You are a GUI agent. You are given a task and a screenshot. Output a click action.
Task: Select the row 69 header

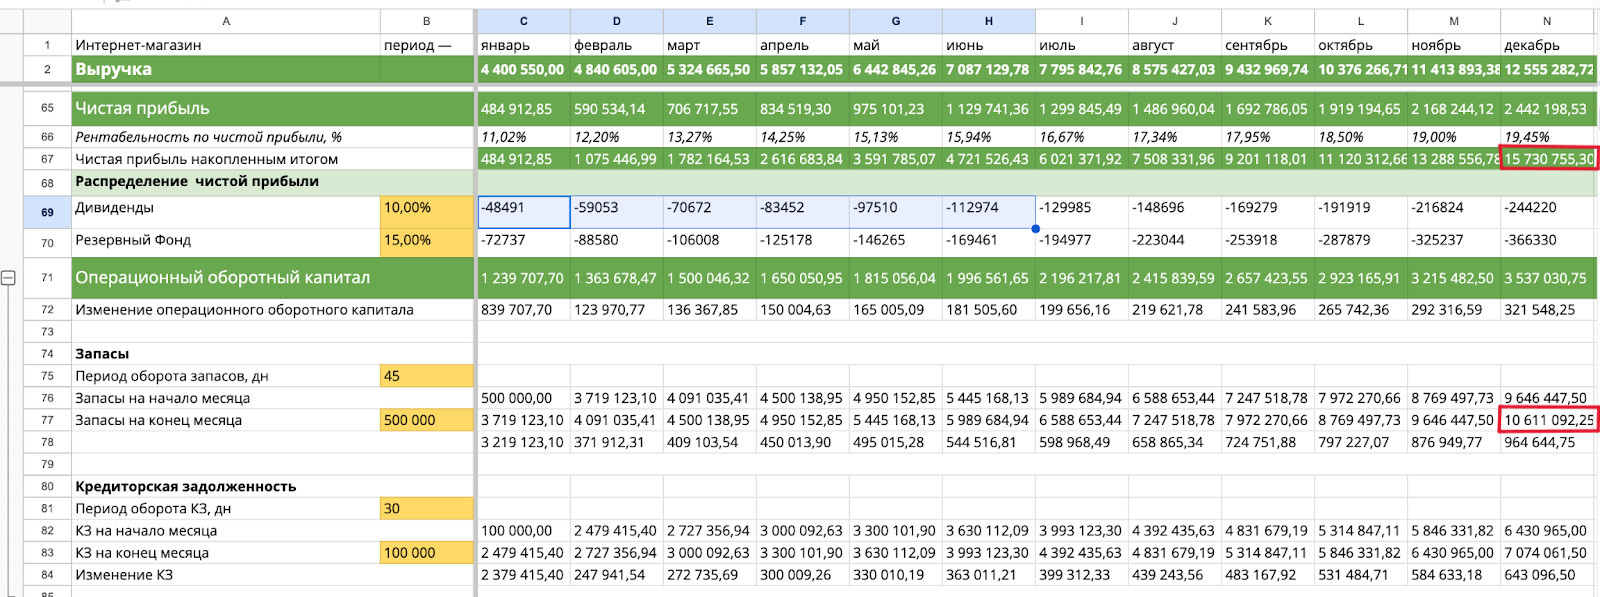click(x=47, y=212)
